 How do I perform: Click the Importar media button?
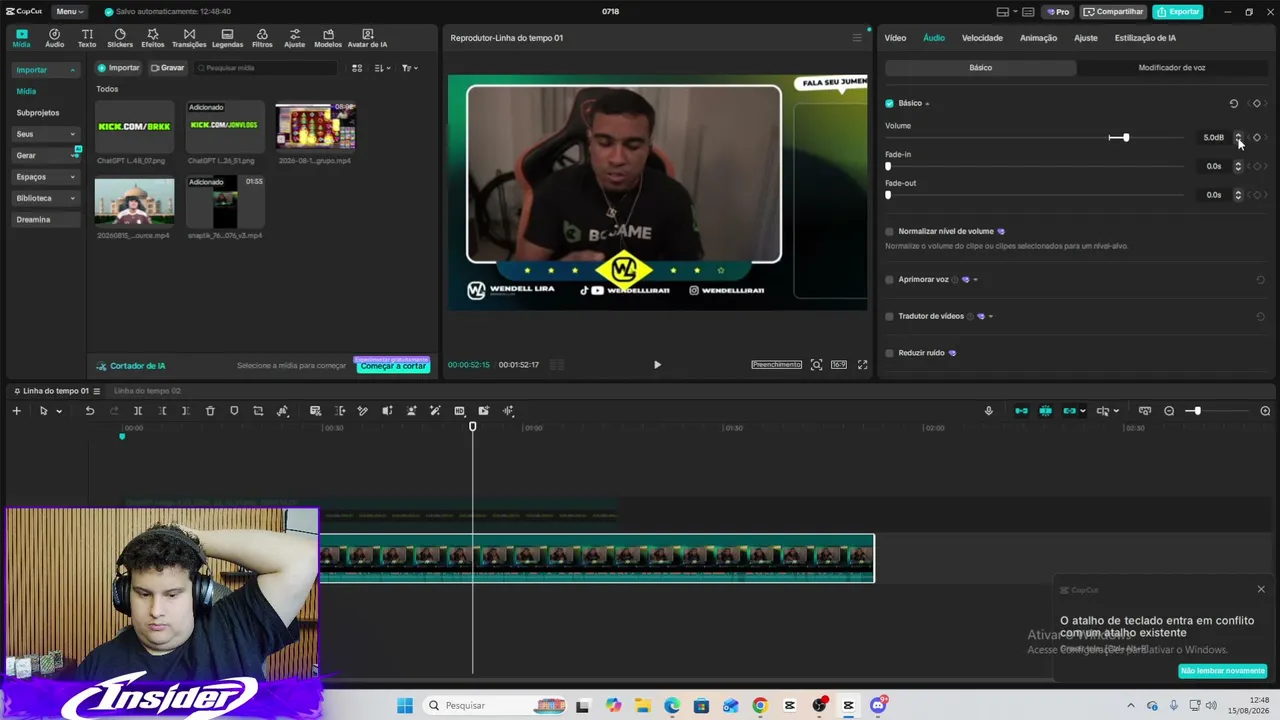pyautogui.click(x=118, y=68)
